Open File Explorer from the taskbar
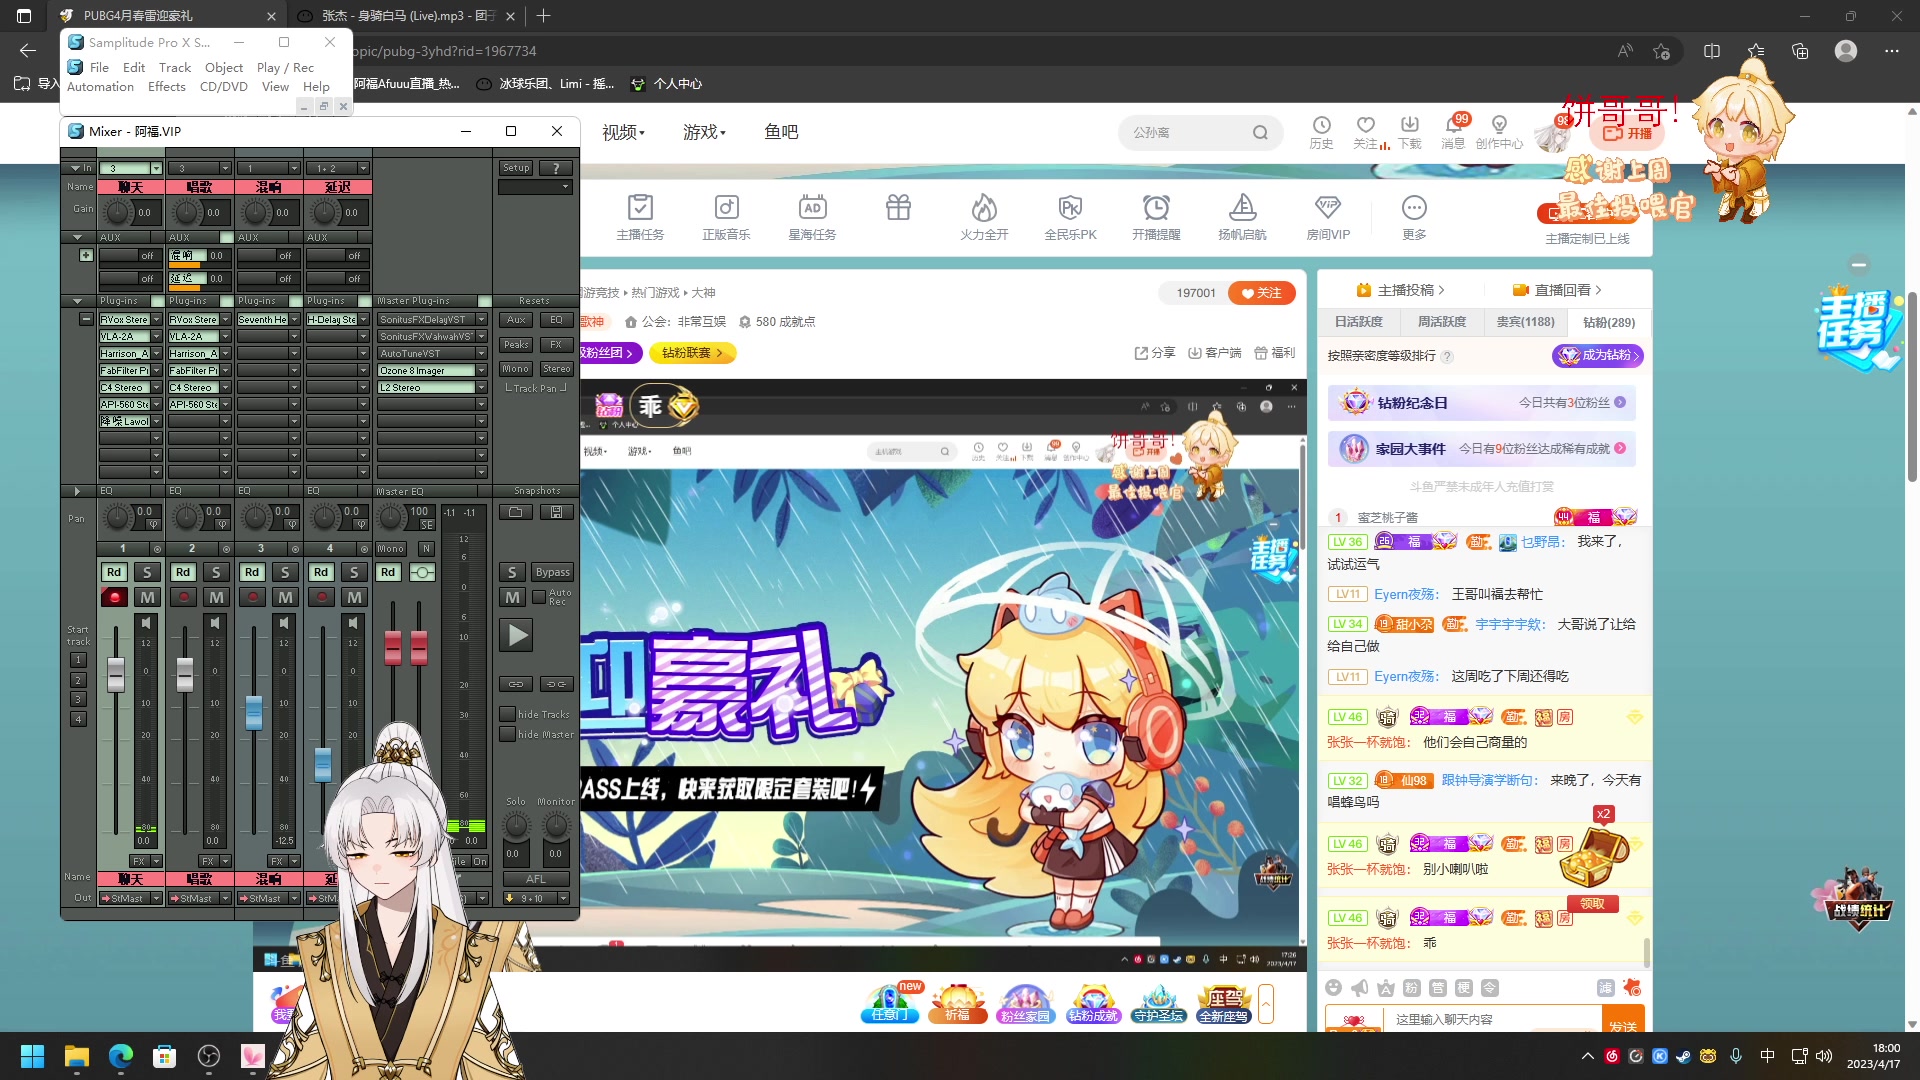Screen dimensions: 1920x1080 click(x=77, y=1056)
